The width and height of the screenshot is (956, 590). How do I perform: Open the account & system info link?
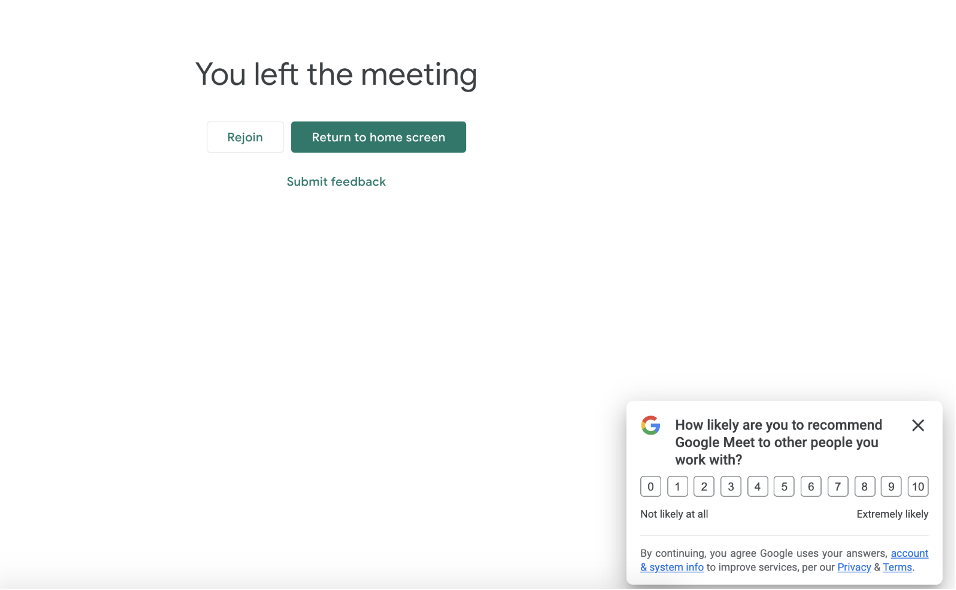672,567
